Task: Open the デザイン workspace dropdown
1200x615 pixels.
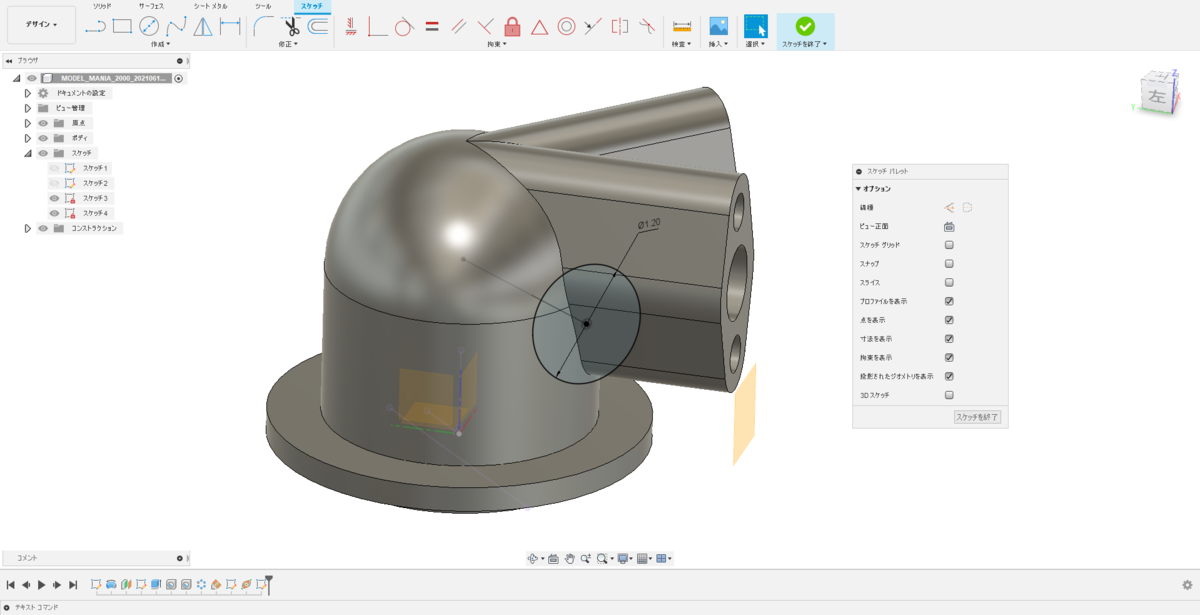Action: (x=41, y=25)
